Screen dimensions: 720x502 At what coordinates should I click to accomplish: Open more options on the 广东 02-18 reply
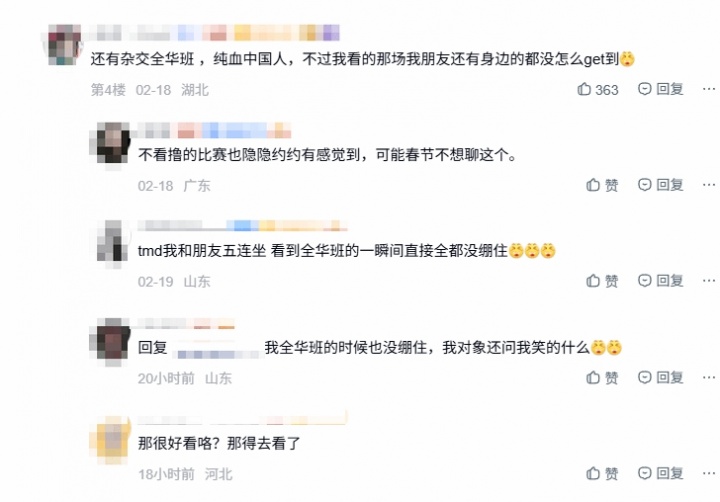point(709,185)
